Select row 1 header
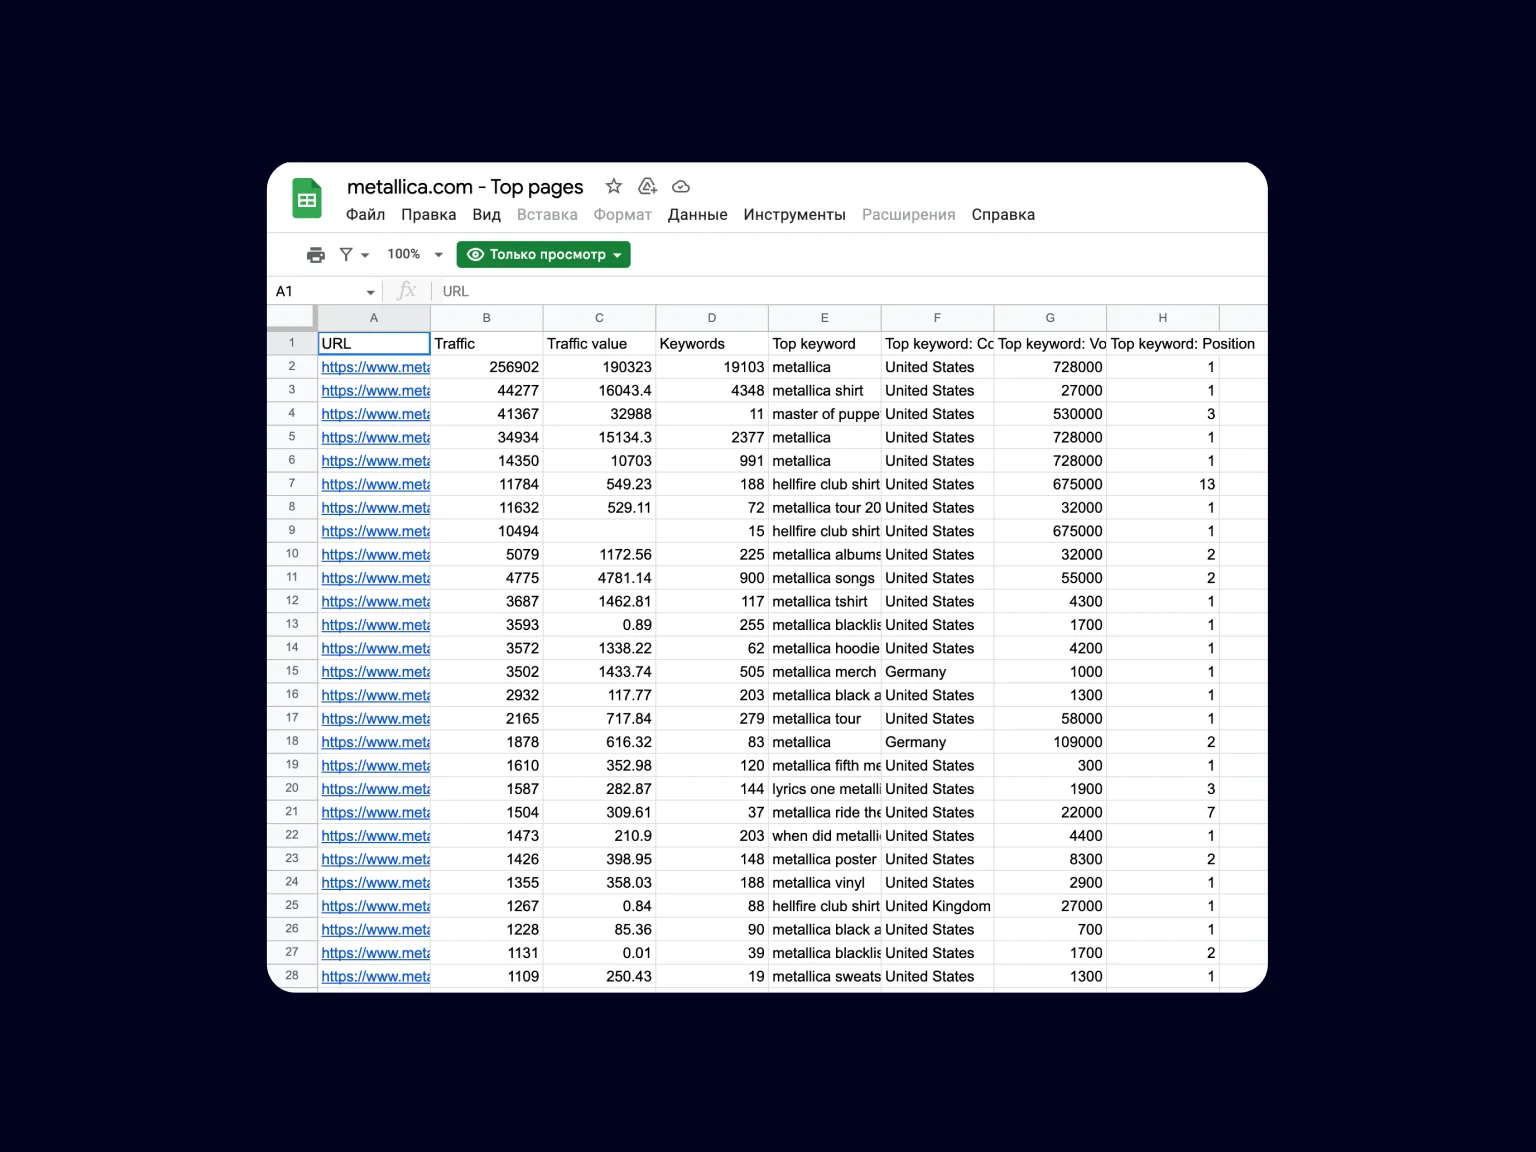Image resolution: width=1536 pixels, height=1152 pixels. click(292, 343)
